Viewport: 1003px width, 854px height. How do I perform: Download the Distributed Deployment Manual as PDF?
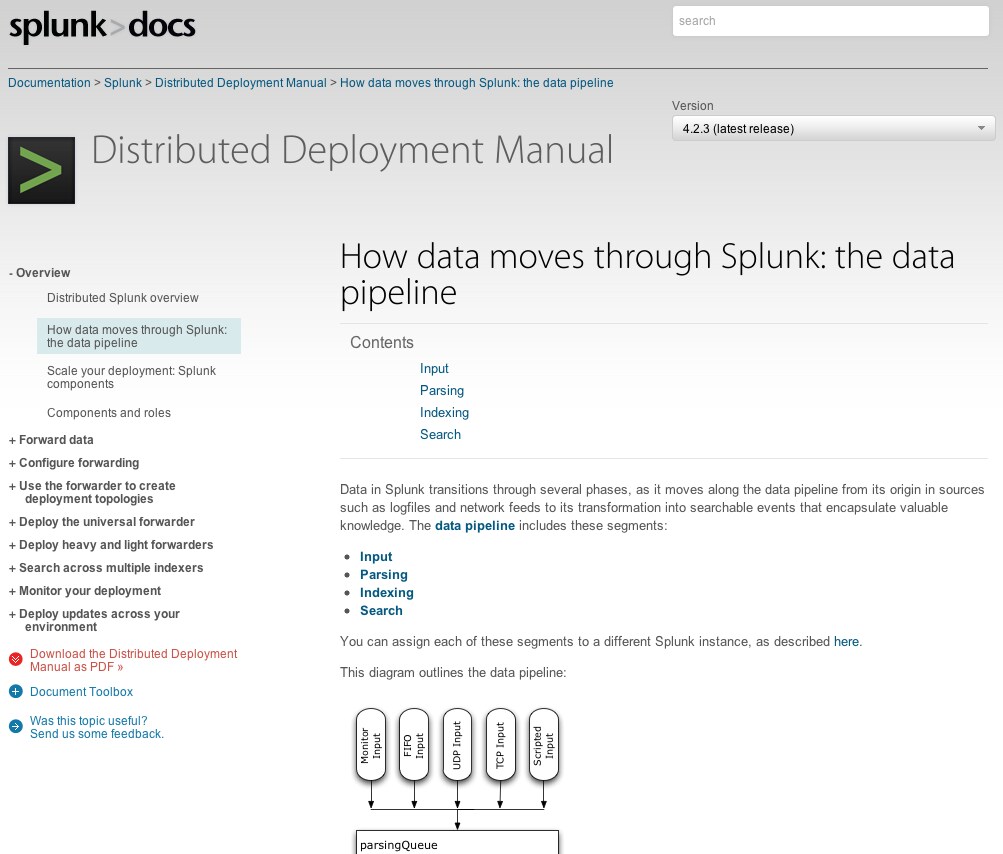(x=133, y=660)
